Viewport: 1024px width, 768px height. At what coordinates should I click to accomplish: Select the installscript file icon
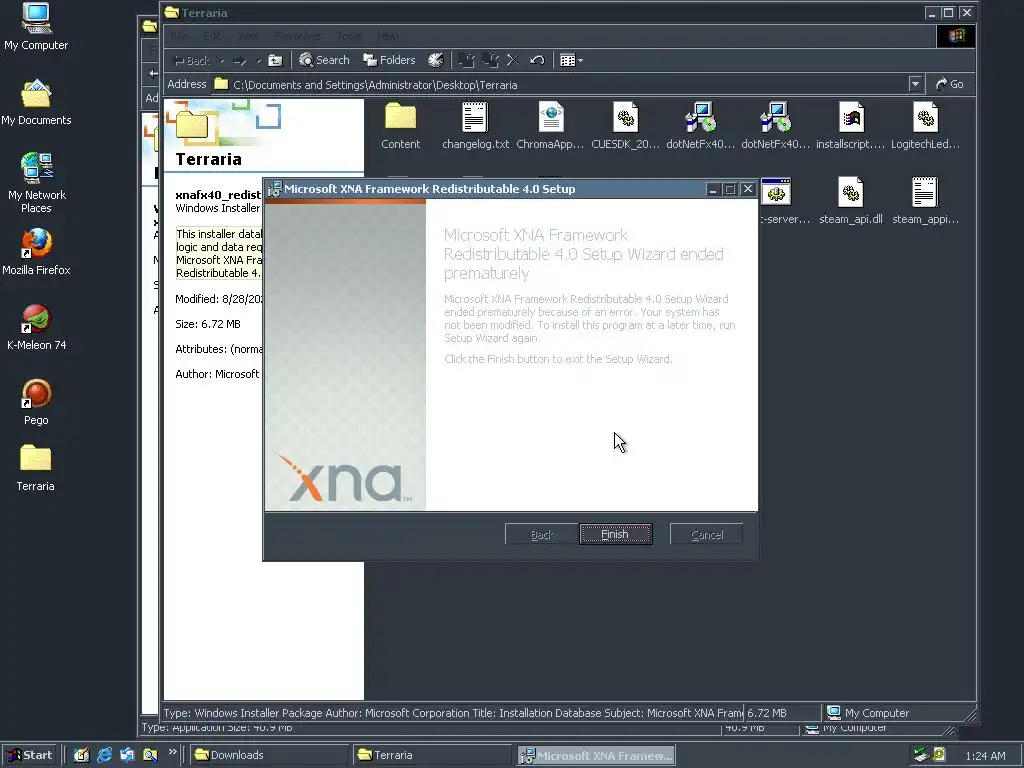(x=850, y=126)
